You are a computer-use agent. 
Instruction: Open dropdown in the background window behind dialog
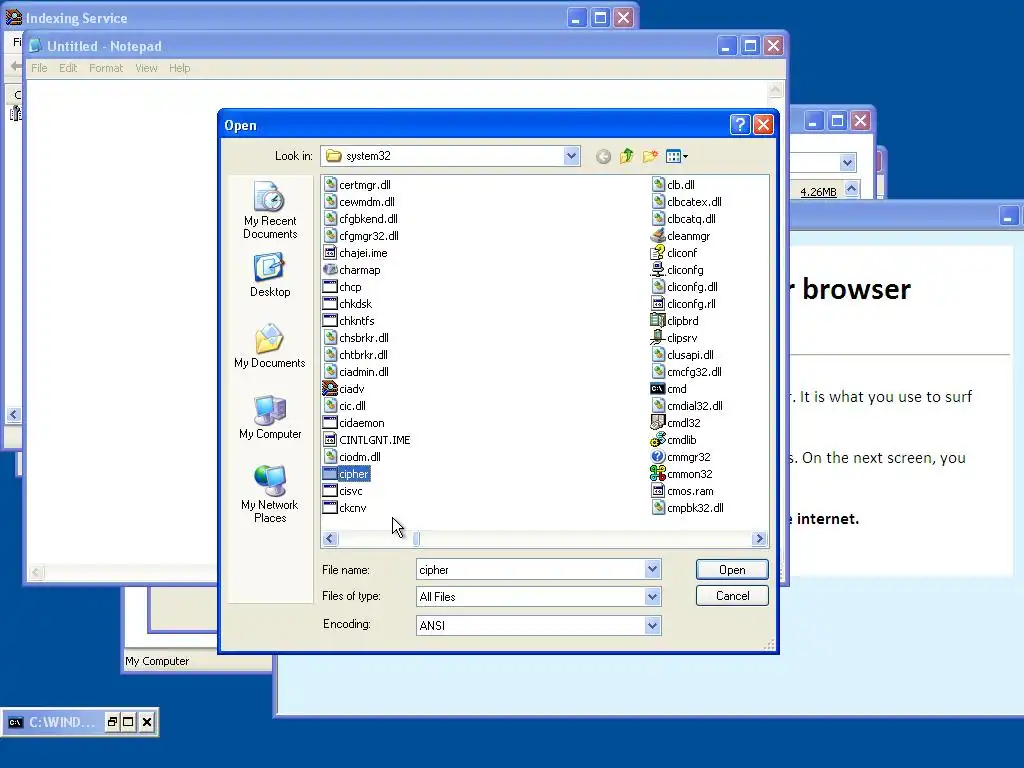pos(847,163)
